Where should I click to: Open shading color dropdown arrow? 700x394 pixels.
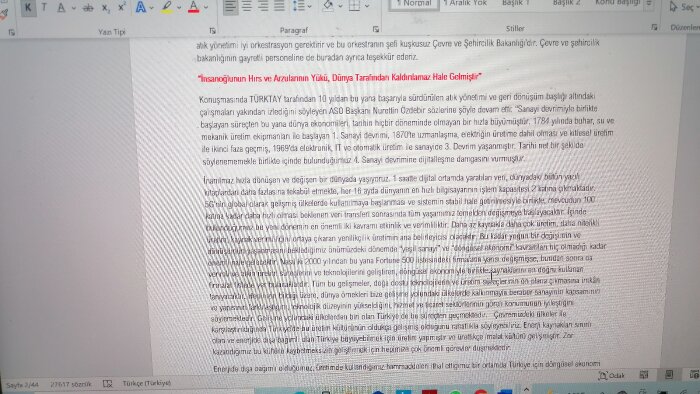[340, 7]
